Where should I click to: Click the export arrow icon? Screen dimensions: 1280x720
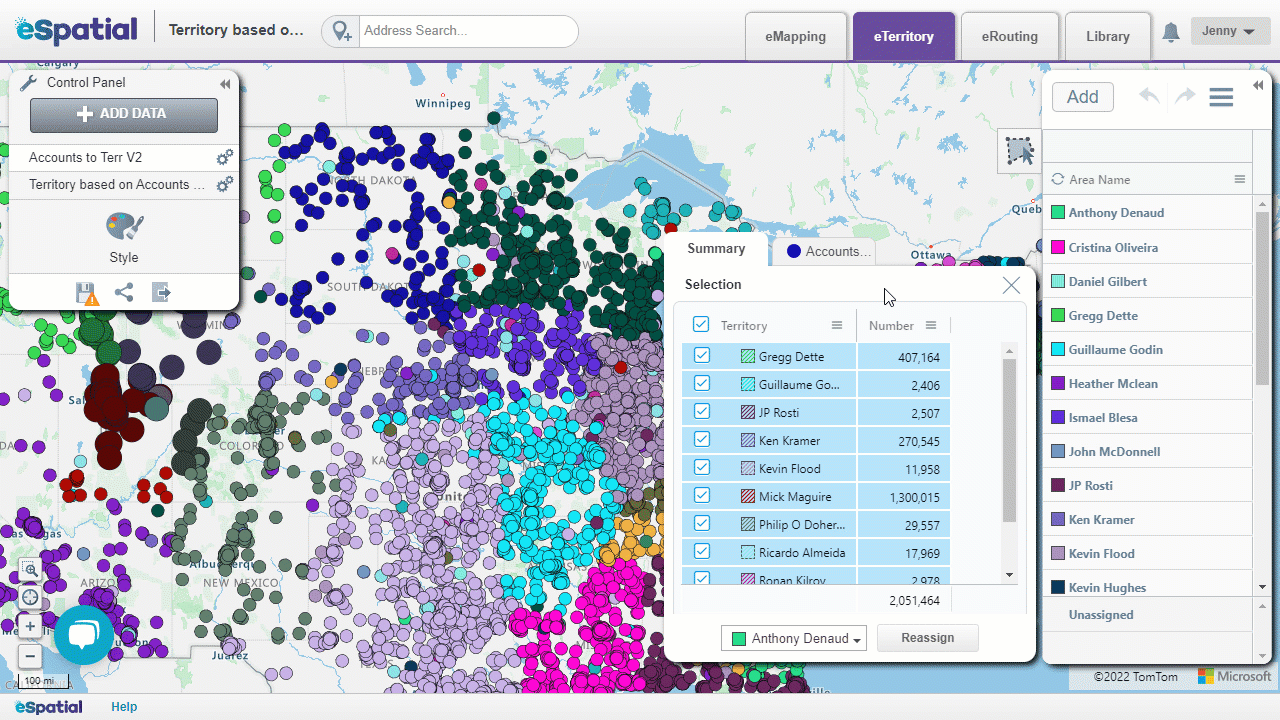pos(161,293)
